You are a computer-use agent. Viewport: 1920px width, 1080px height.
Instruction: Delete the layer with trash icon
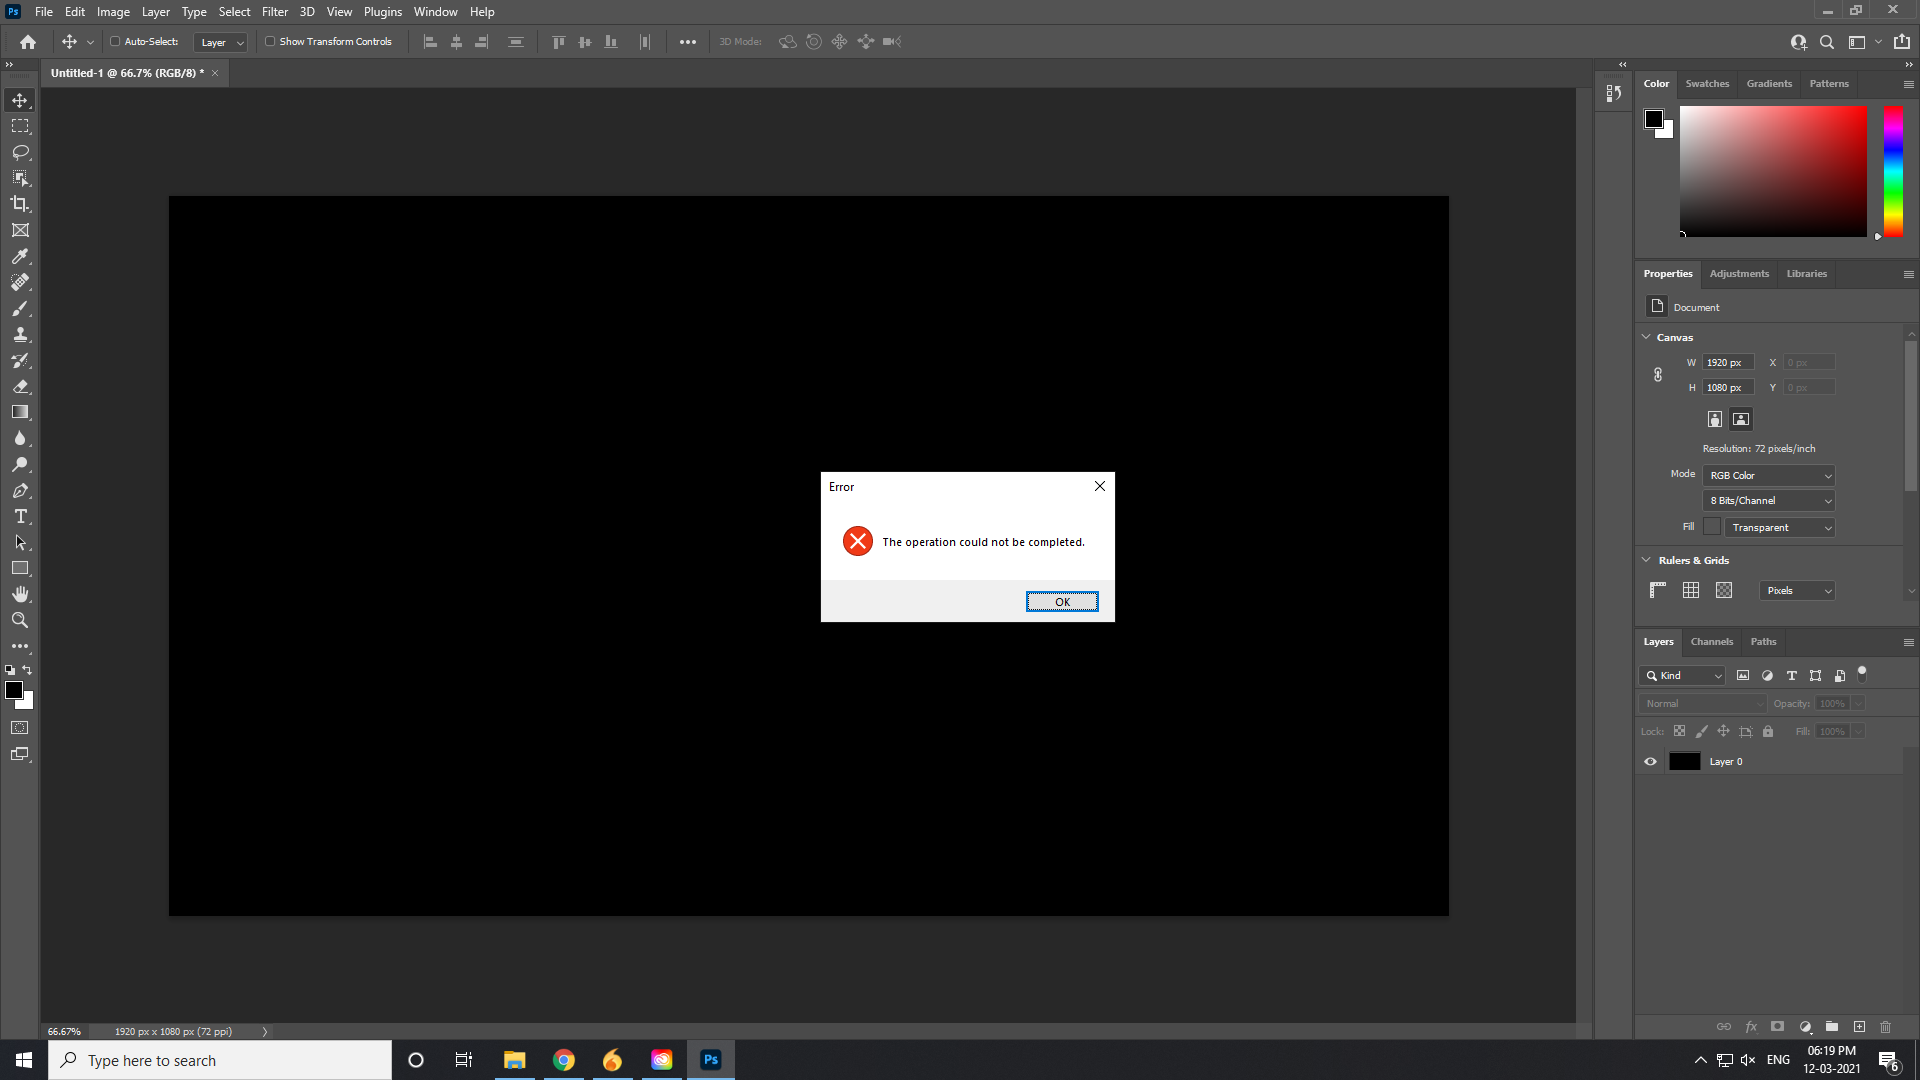pos(1886,1027)
